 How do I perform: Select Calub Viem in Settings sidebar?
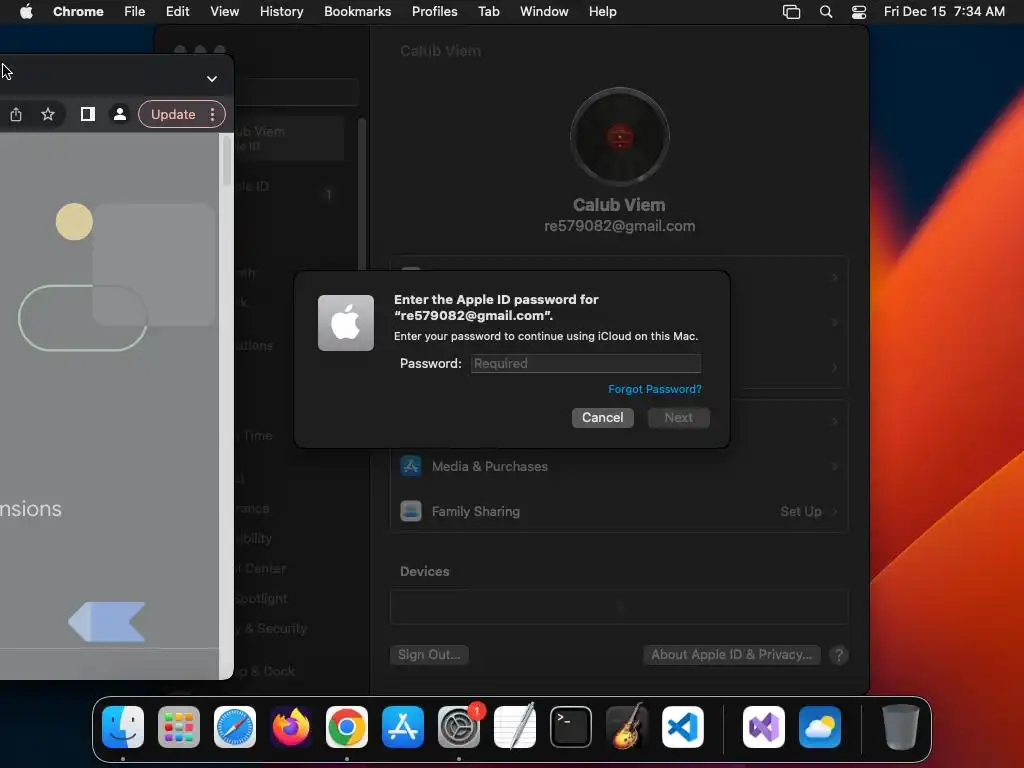[x=289, y=138]
